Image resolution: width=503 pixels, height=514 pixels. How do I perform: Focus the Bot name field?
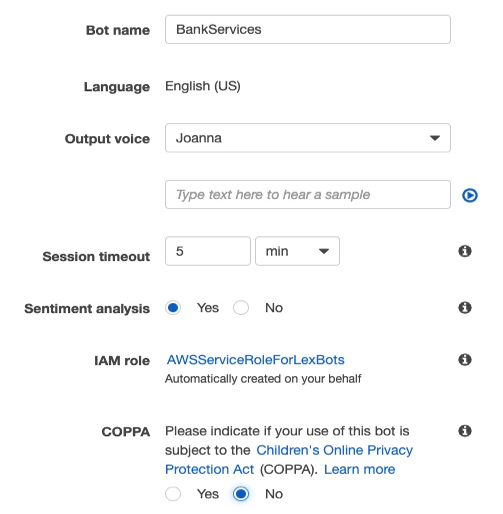point(308,29)
